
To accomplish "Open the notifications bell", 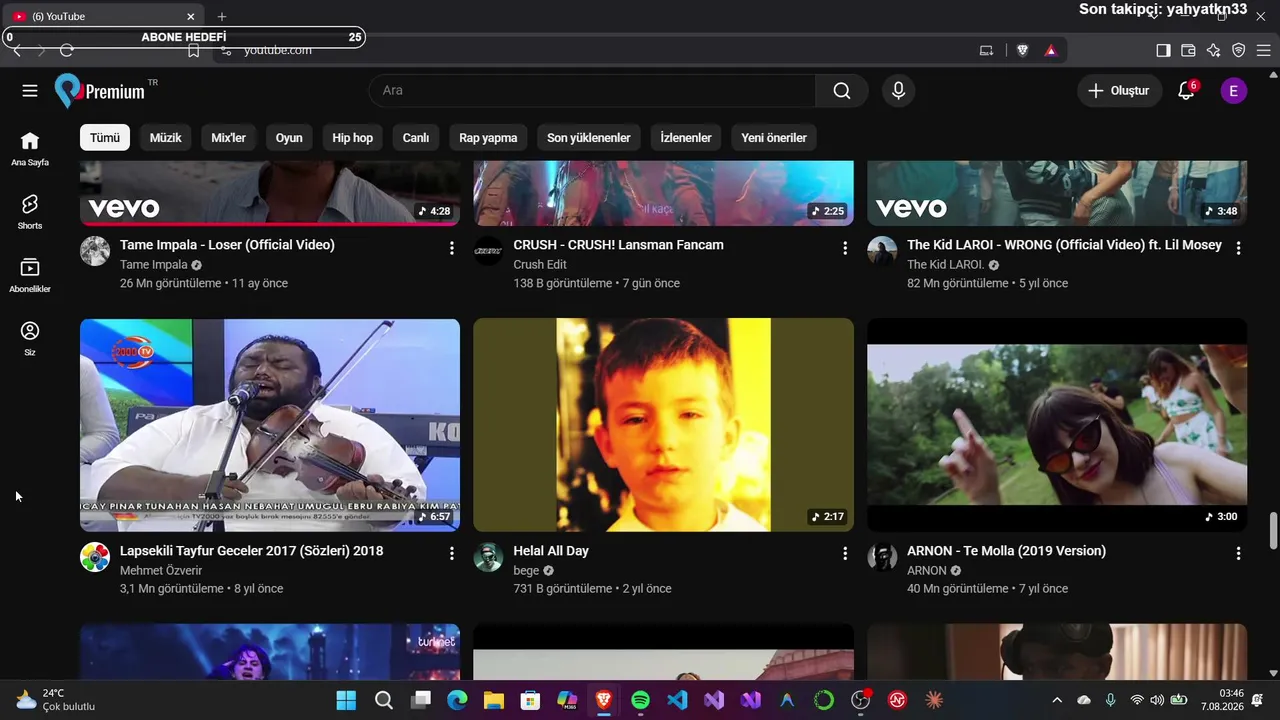I will click(1186, 91).
